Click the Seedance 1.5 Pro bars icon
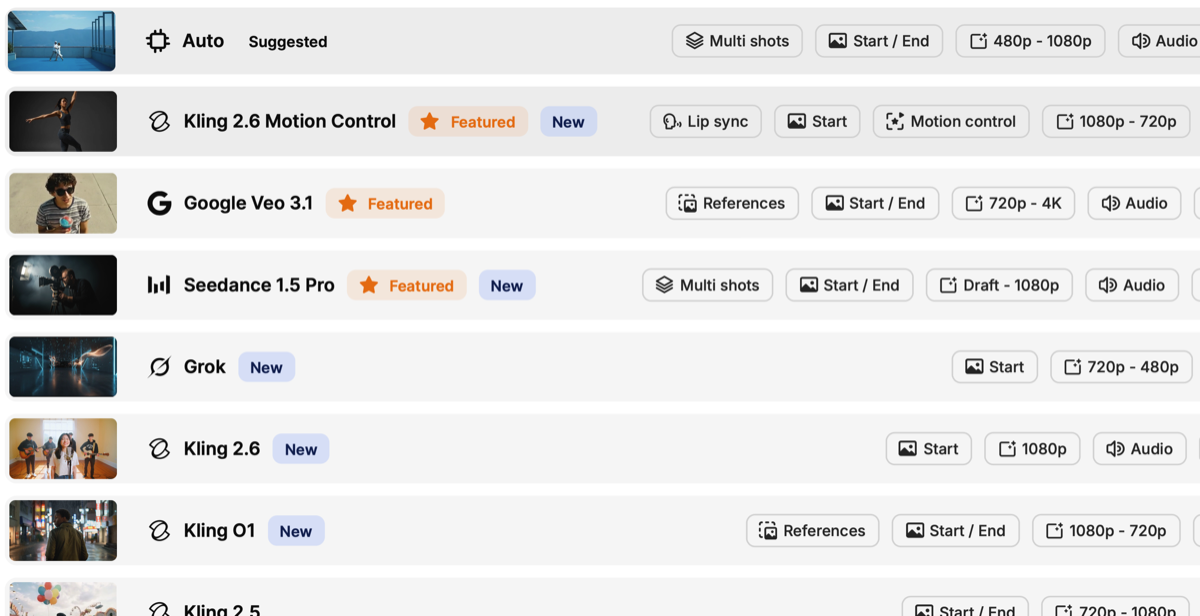This screenshot has height=616, width=1200. click(x=159, y=285)
